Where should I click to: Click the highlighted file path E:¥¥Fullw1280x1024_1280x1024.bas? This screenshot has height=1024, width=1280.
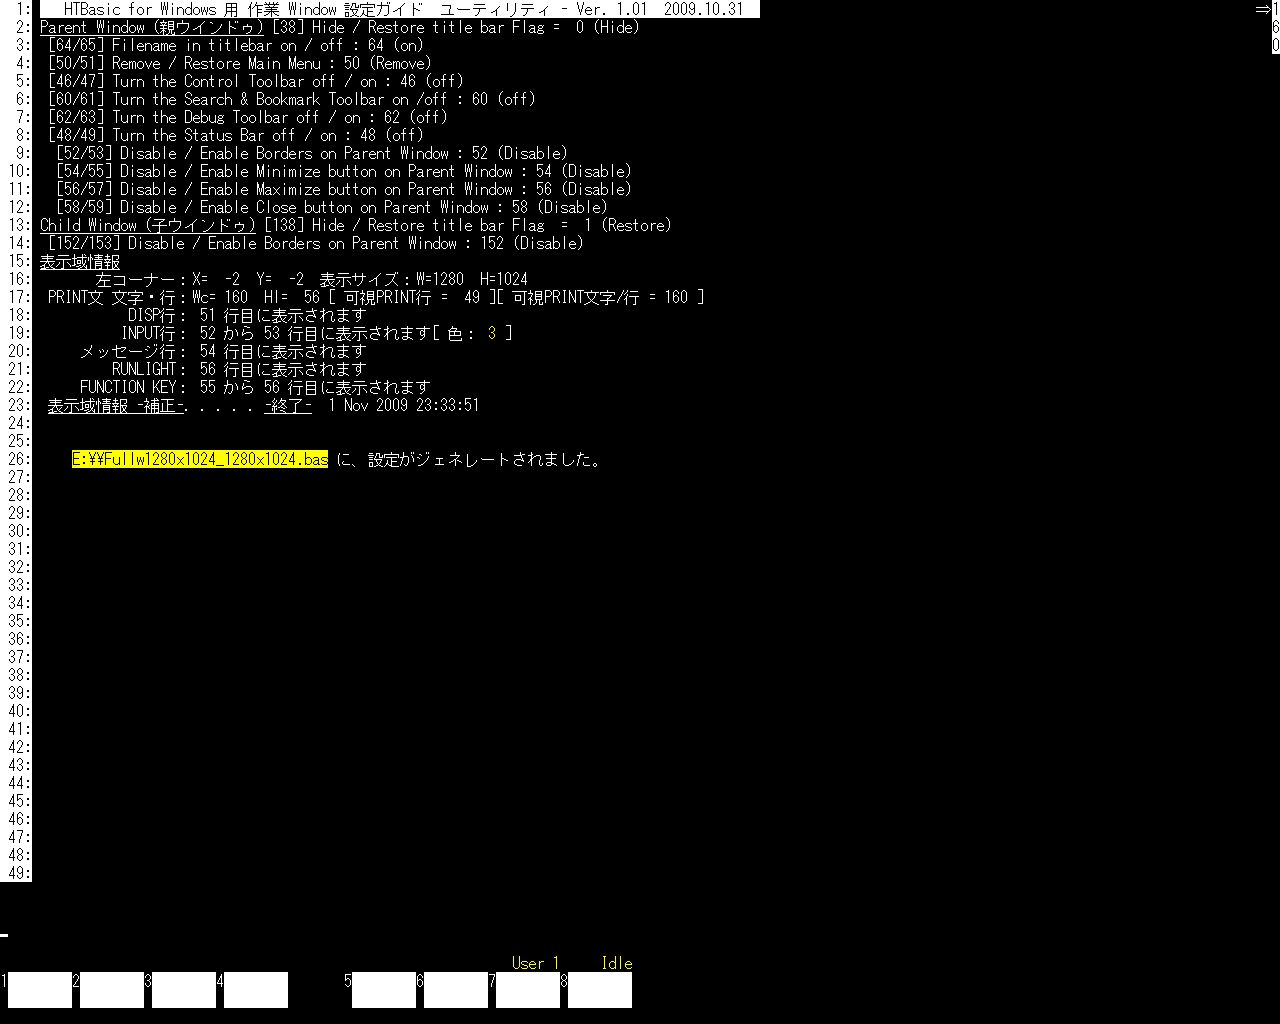click(x=200, y=459)
